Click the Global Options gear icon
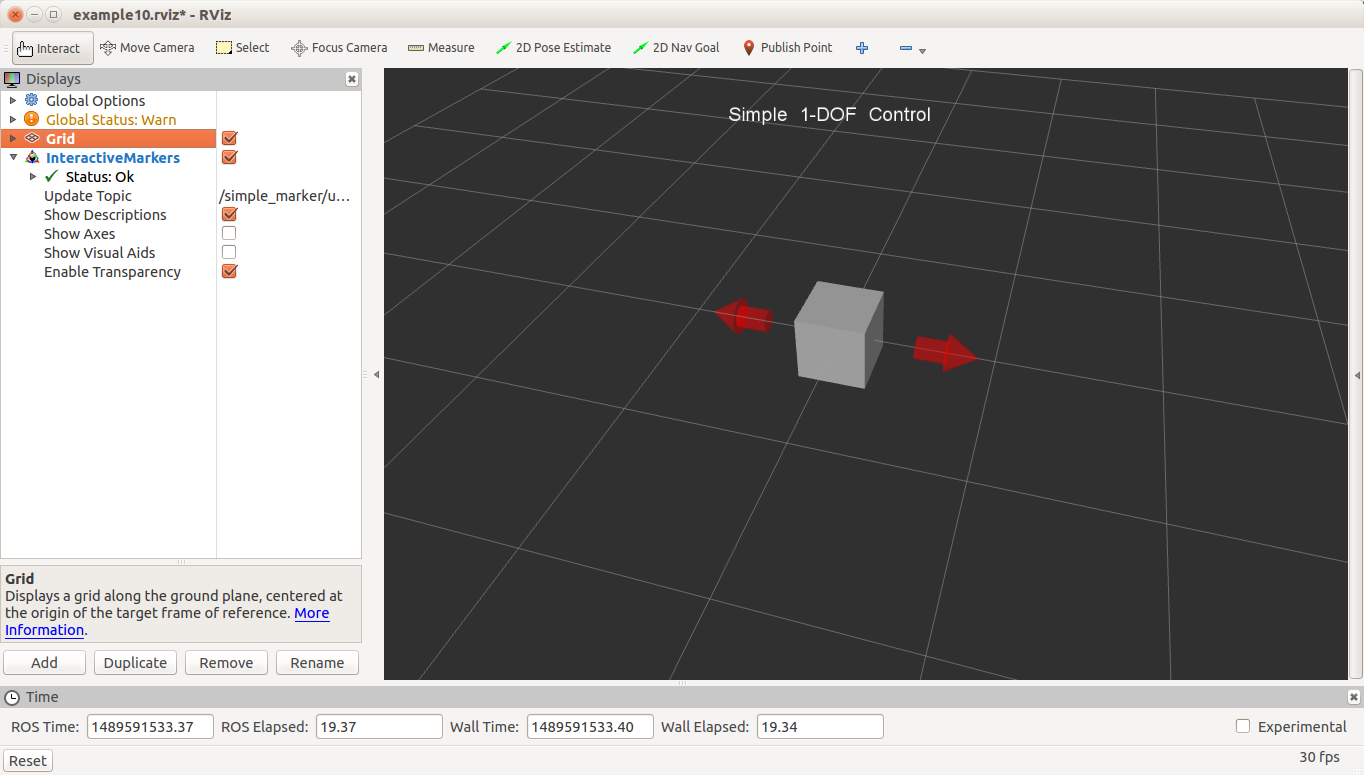 click(32, 100)
